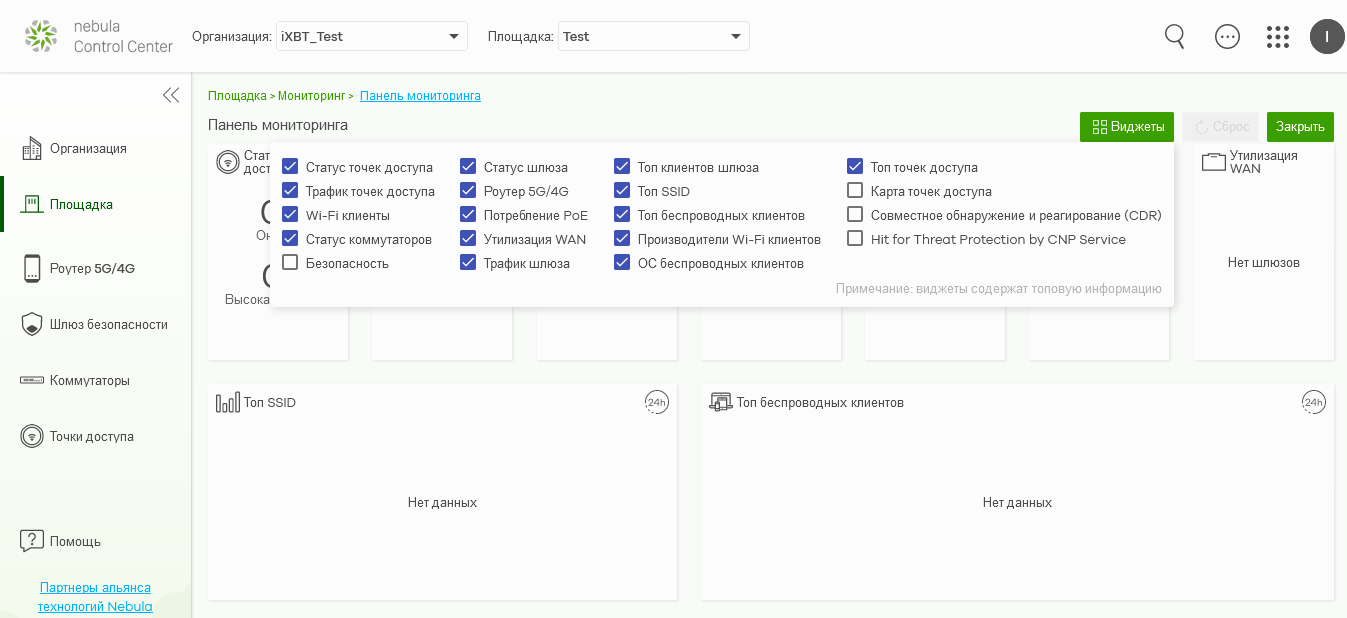Click the user profile avatar
Image resolution: width=1347 pixels, height=618 pixels.
pyautogui.click(x=1327, y=37)
